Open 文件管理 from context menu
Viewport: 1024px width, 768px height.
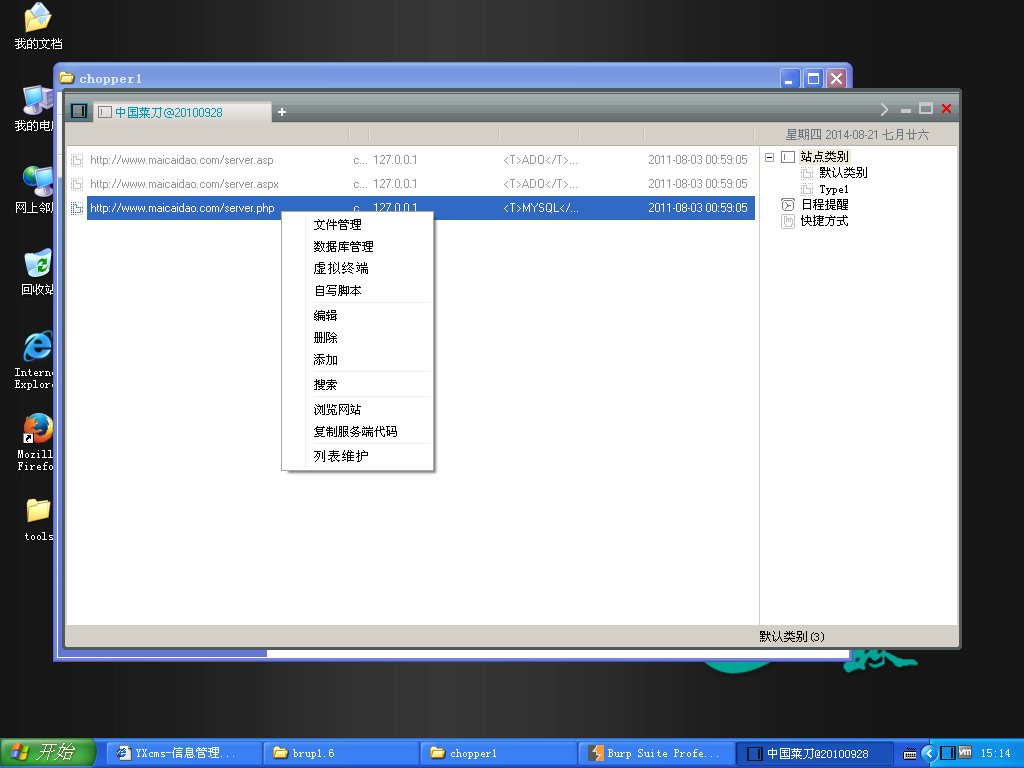pos(337,225)
